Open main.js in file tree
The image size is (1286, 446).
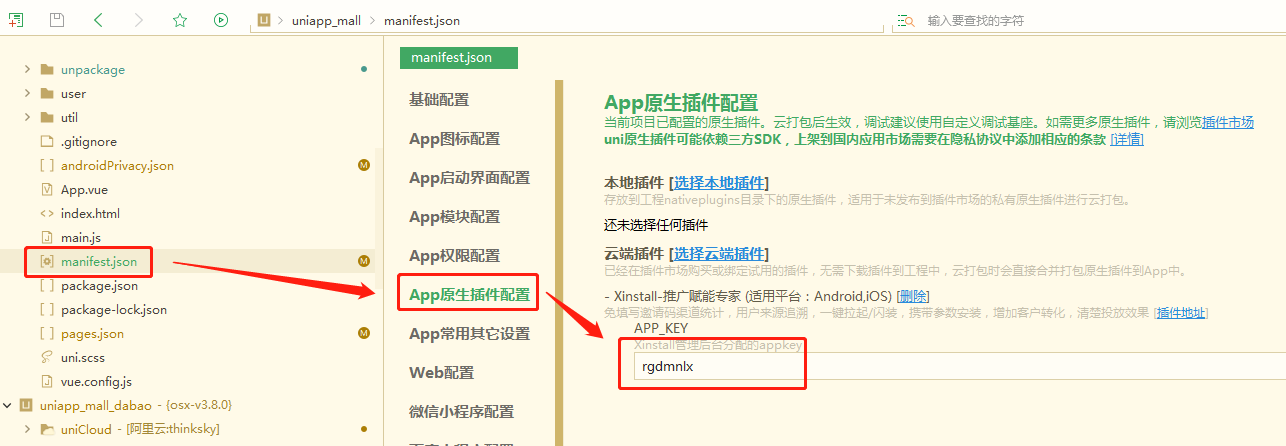[x=81, y=238]
